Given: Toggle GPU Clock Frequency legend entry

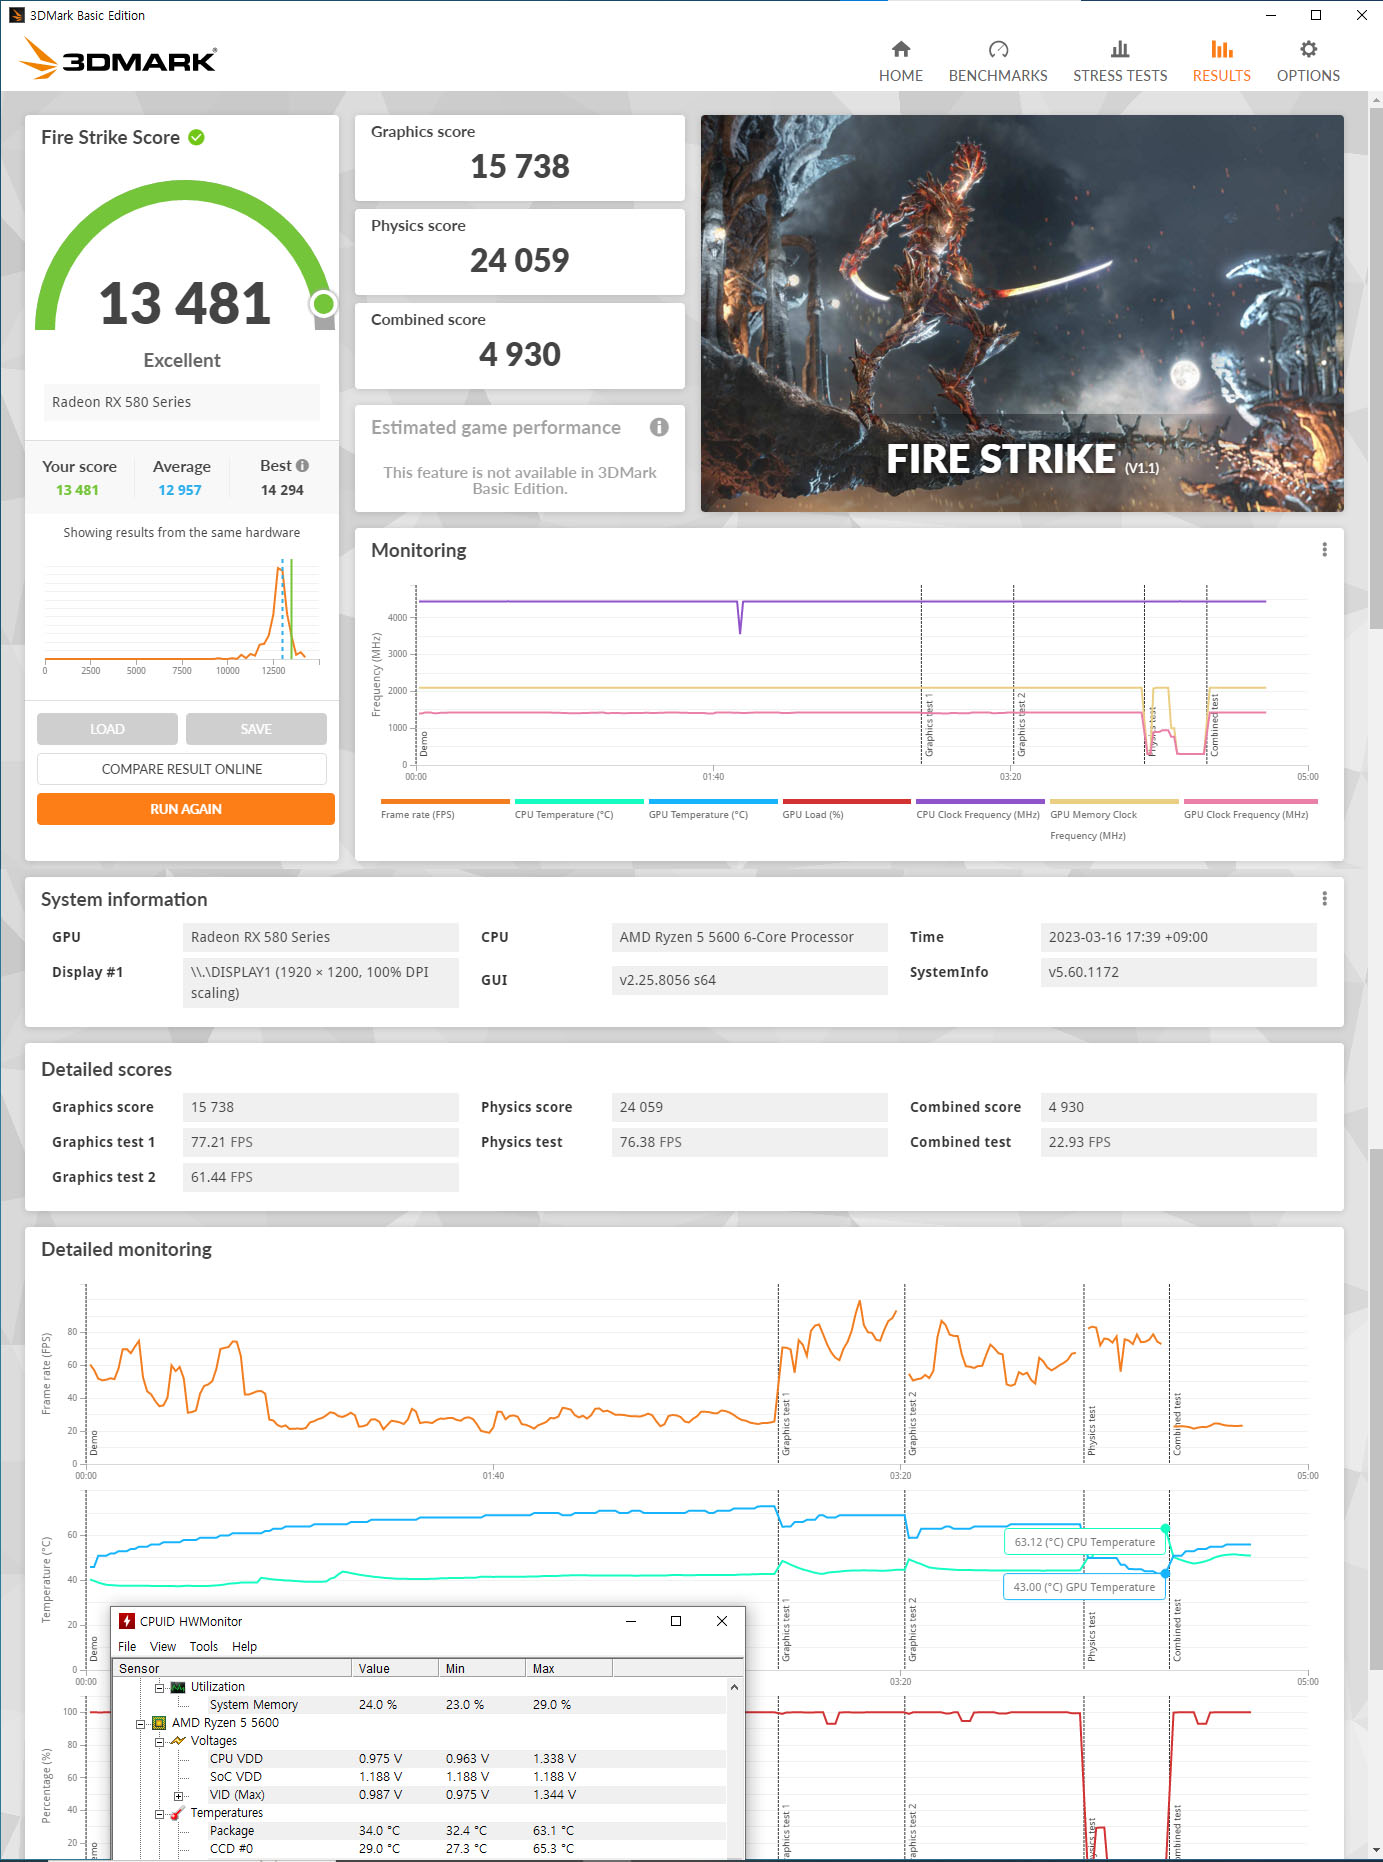Looking at the screenshot, I should 1250,809.
